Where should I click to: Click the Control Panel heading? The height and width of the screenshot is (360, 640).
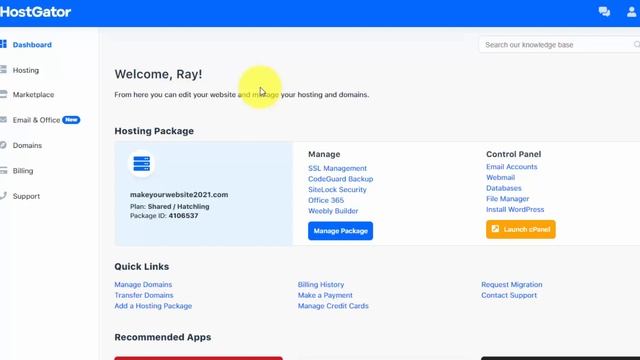coord(513,154)
